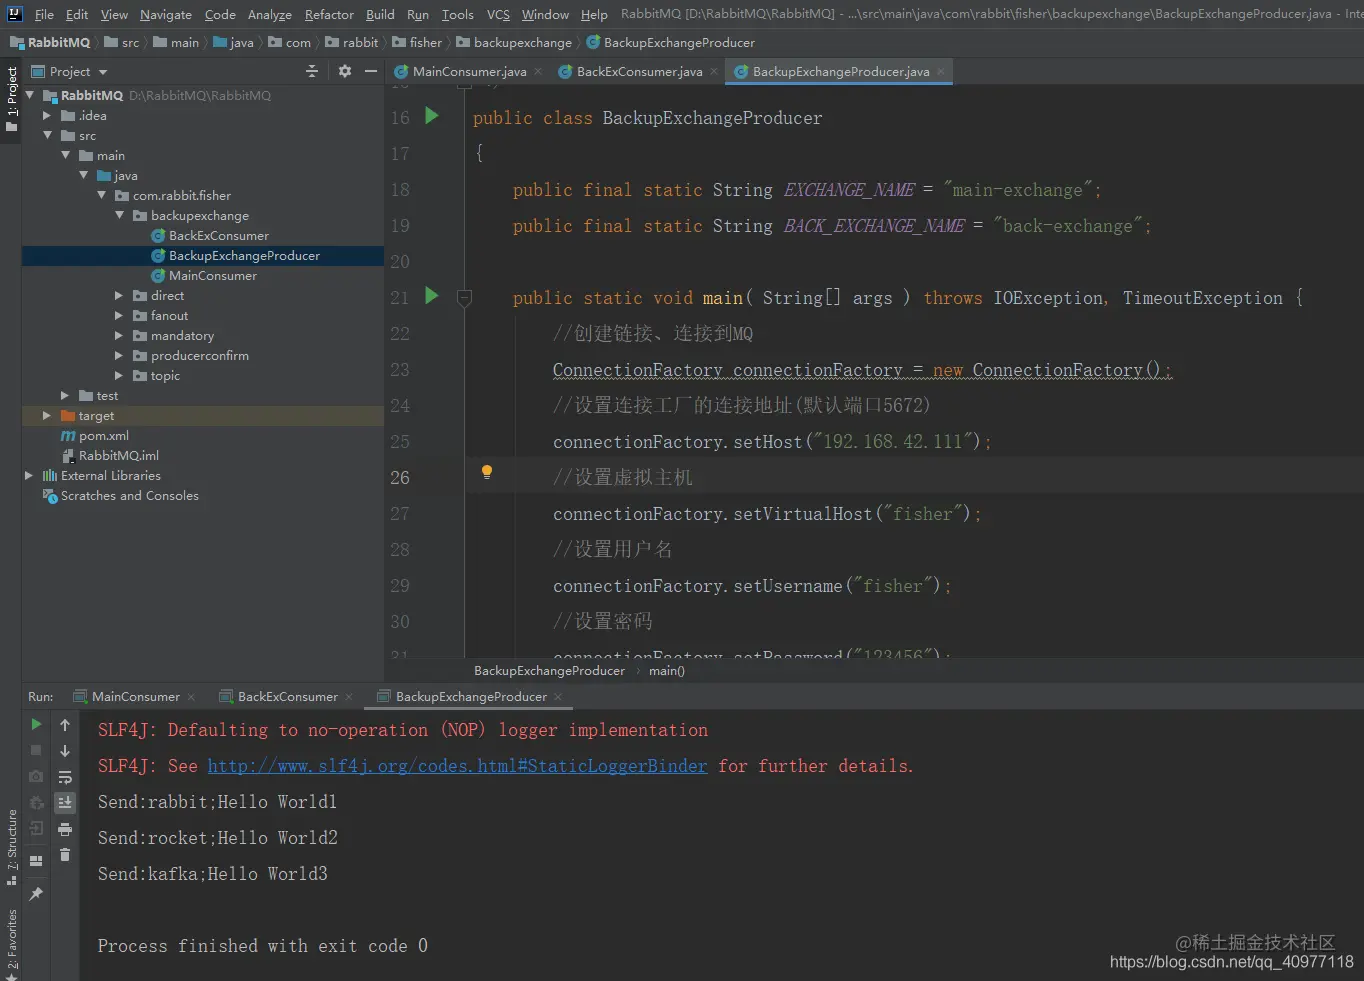Click BackupExchangeProducer in editor bottom breadcrumb
Screen dimensions: 1364x981
coord(549,670)
